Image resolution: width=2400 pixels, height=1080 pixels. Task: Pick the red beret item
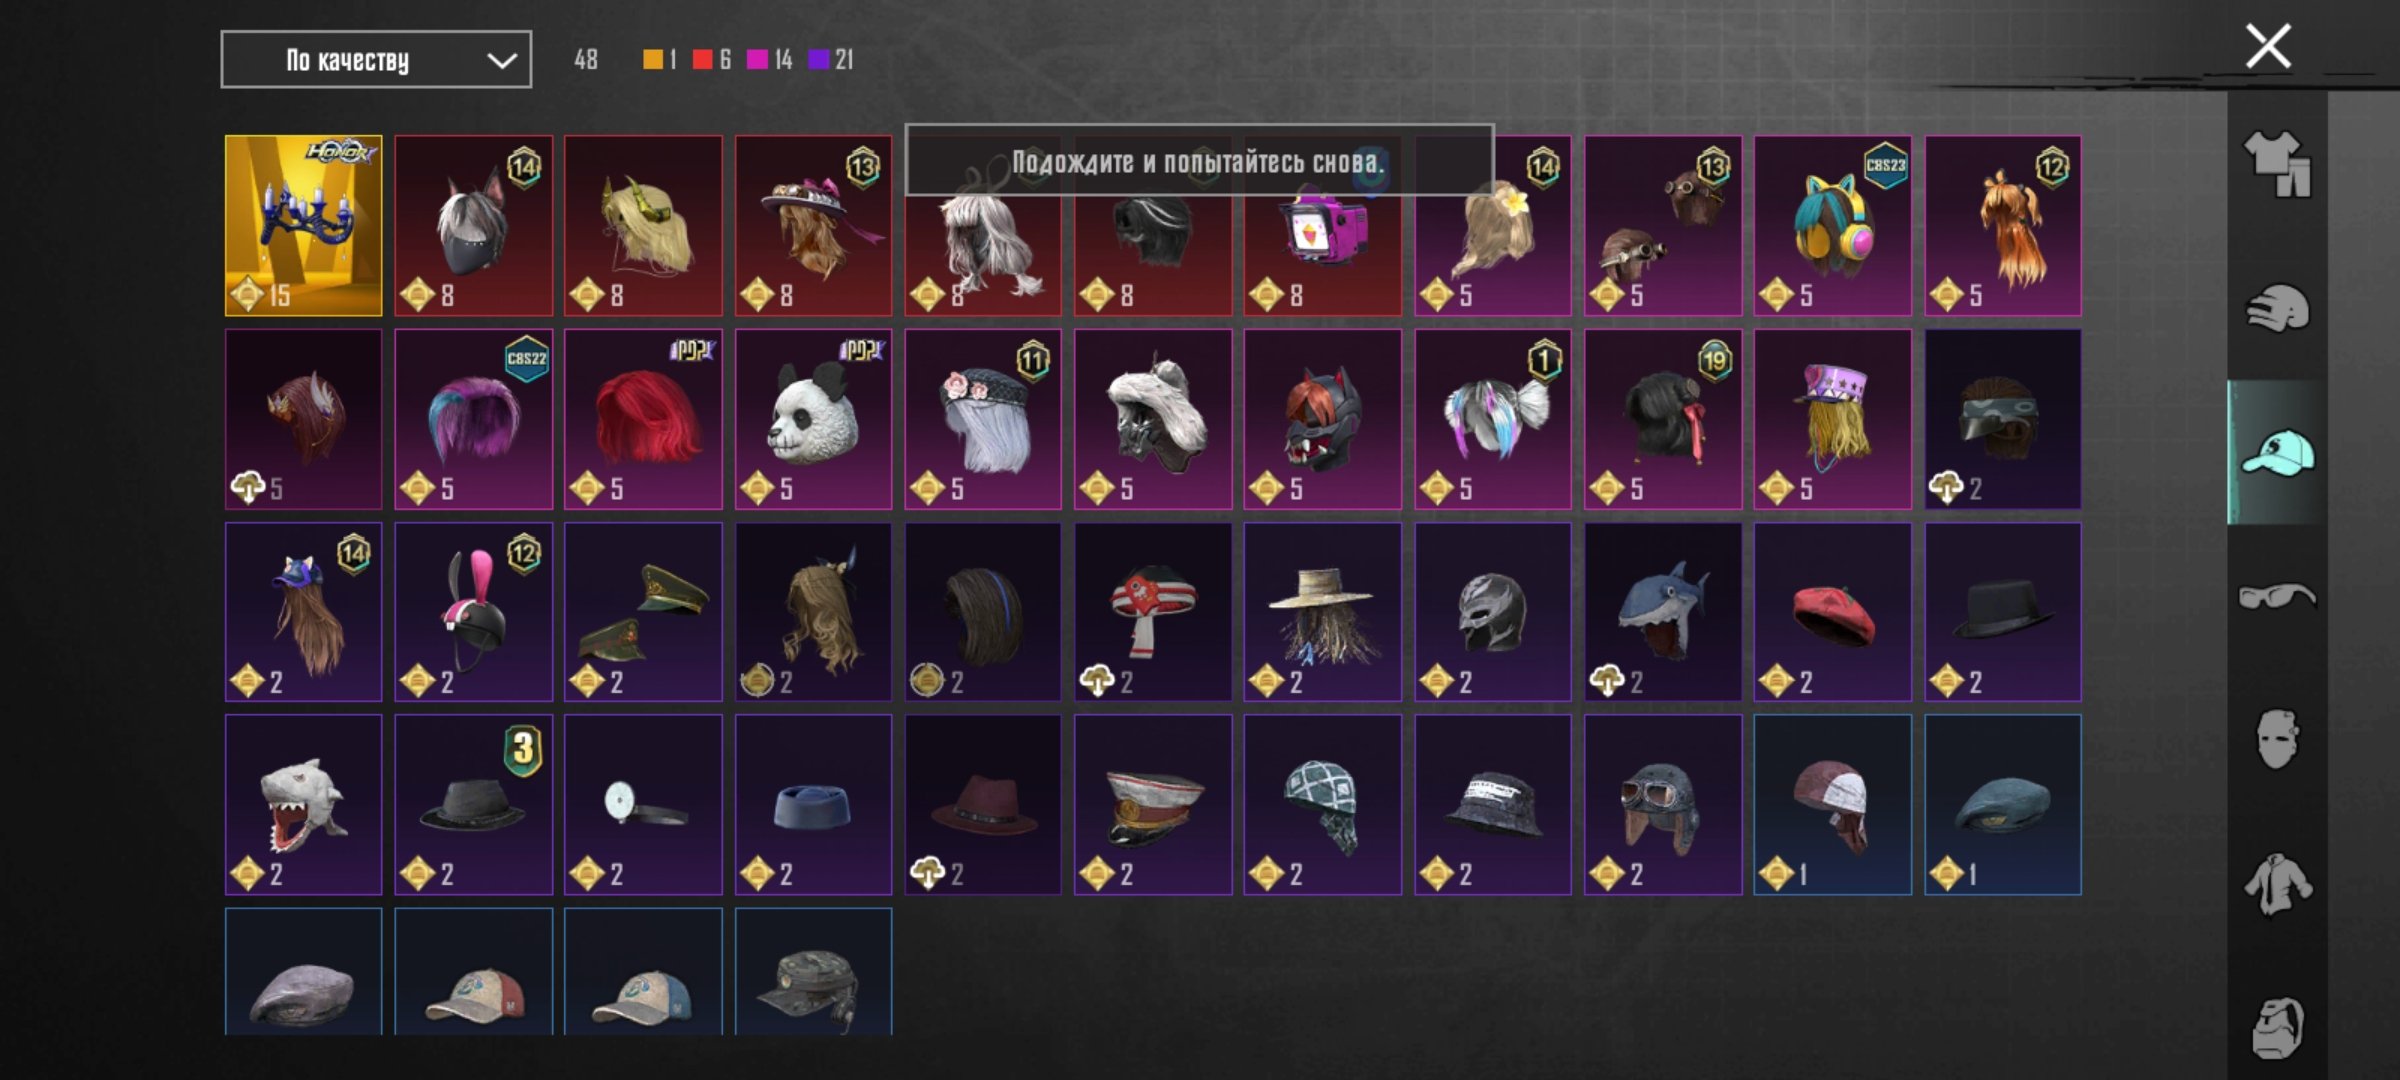click(1832, 612)
